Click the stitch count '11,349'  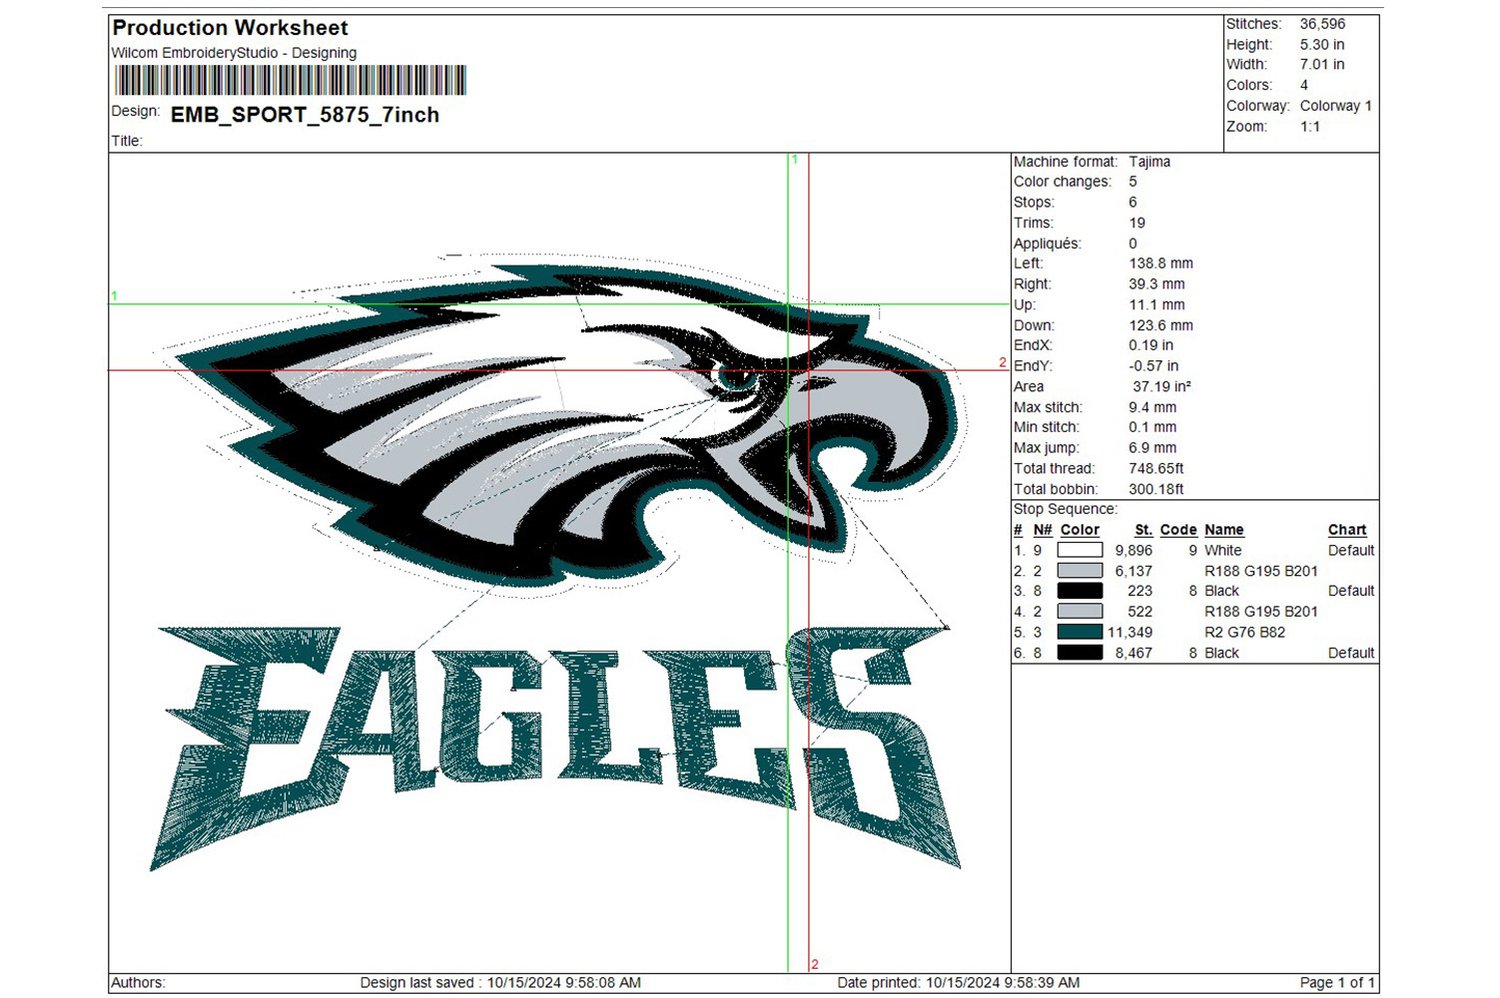[x=1130, y=633]
